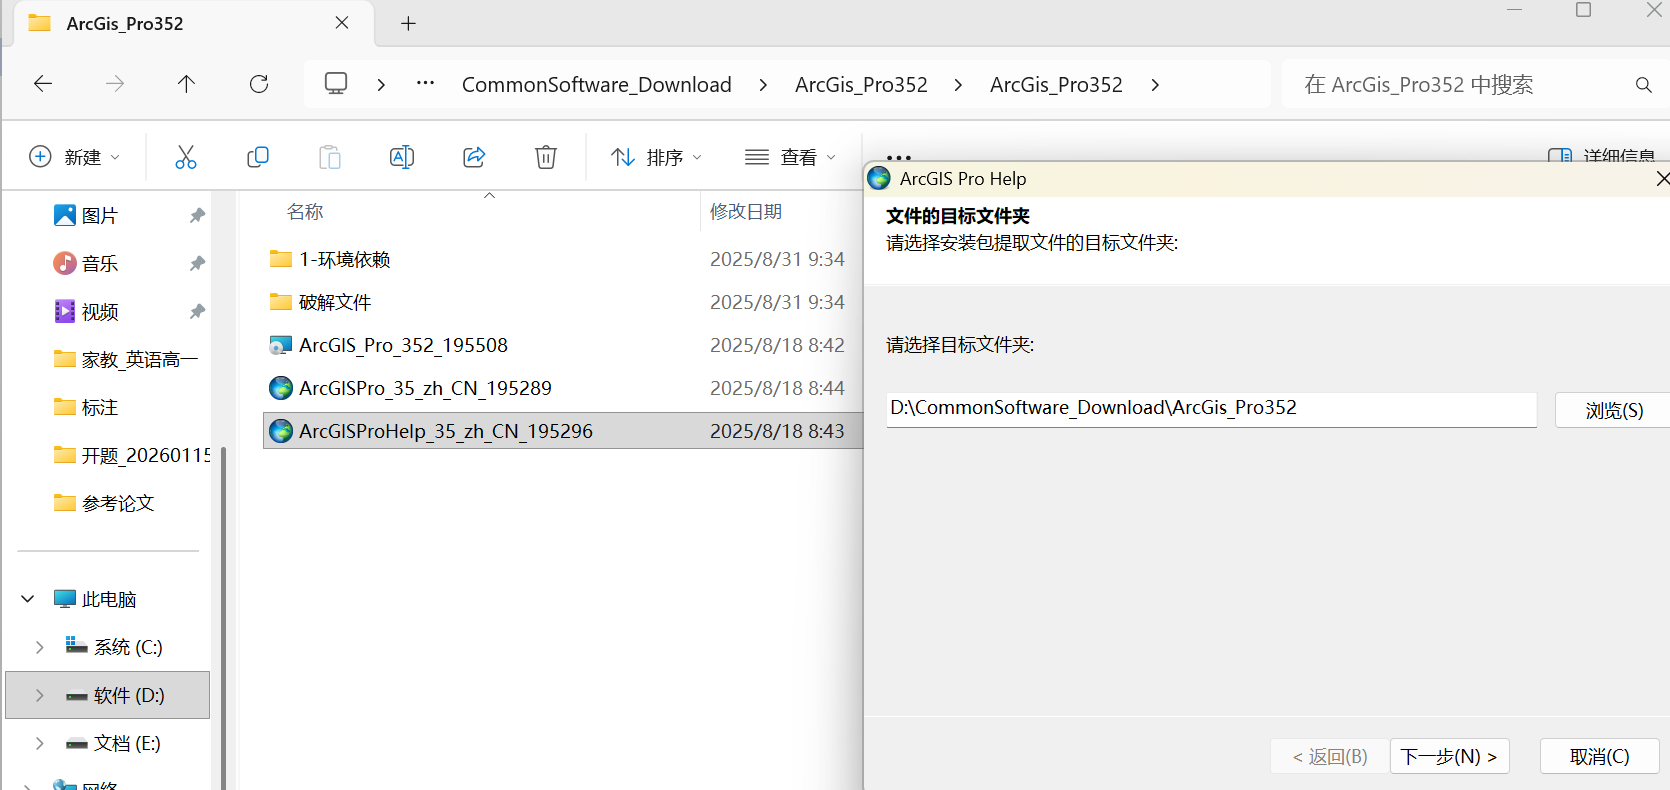
Task: Expand the 软件 (D:) drive node
Action: [x=40, y=695]
